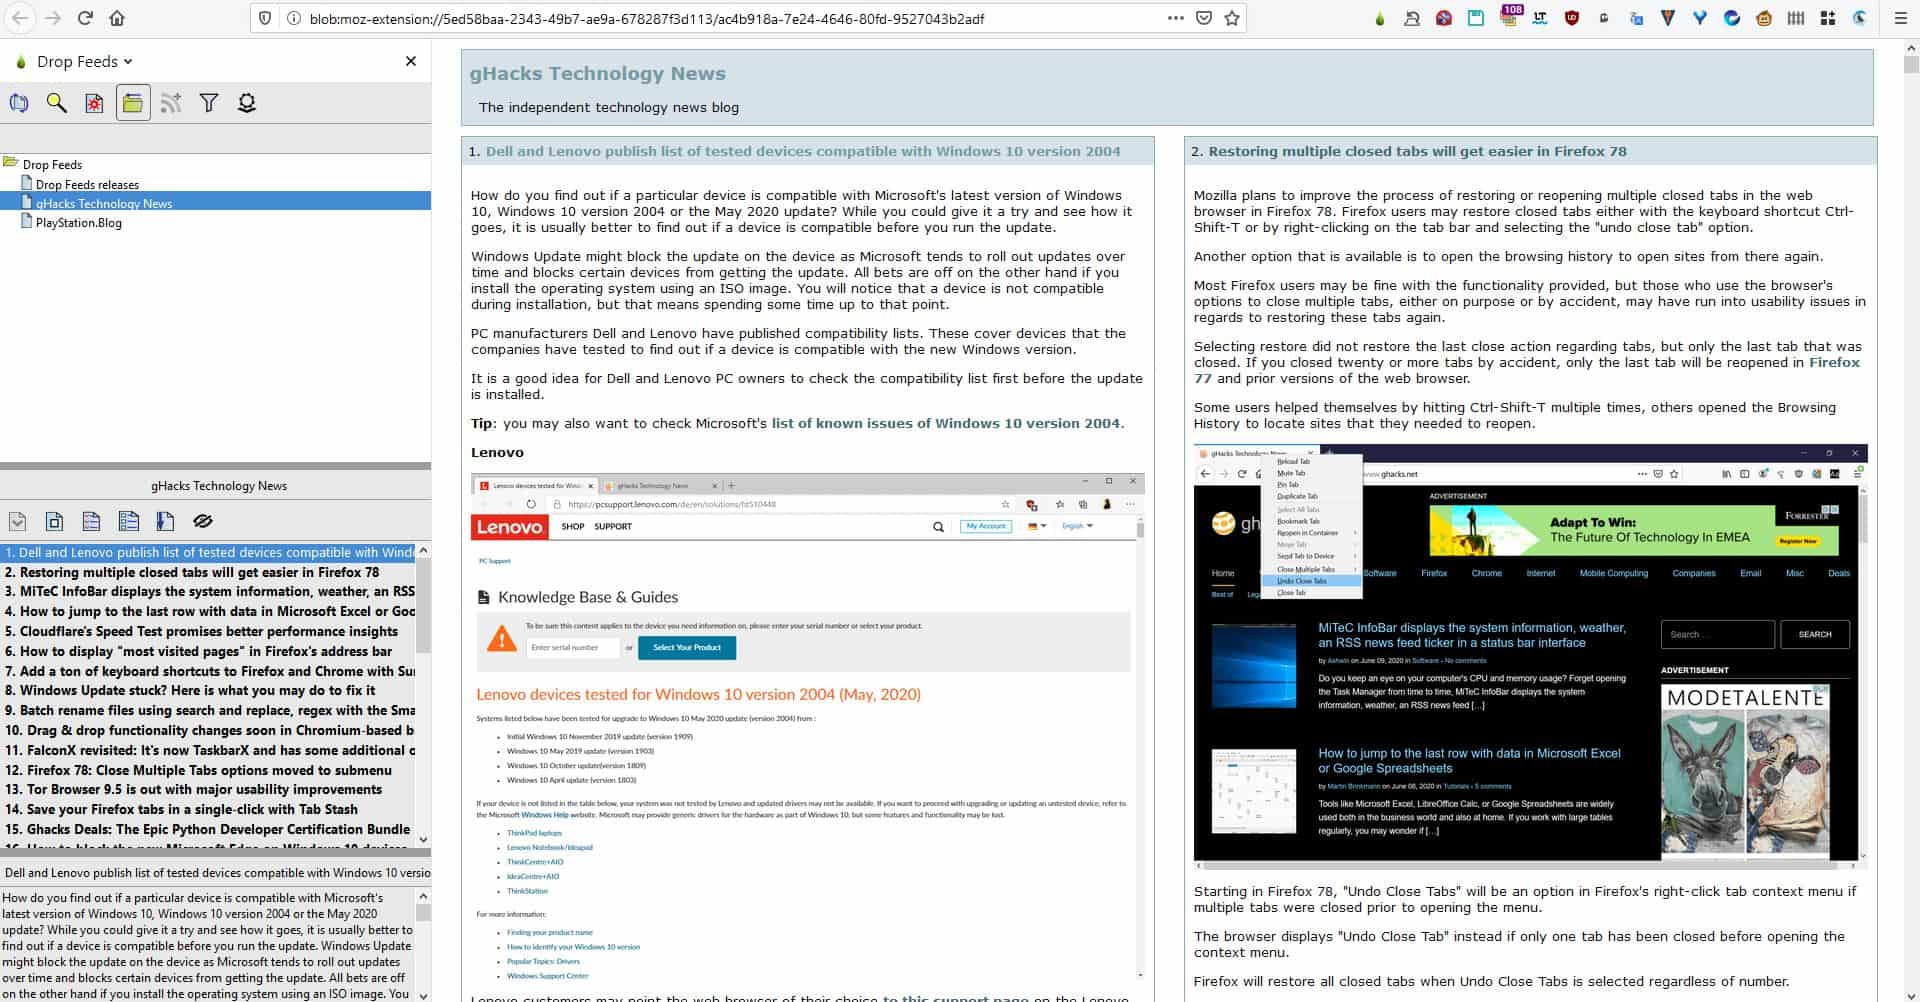Click the blue page with square icon
This screenshot has height=1002, width=1920.
coord(54,521)
